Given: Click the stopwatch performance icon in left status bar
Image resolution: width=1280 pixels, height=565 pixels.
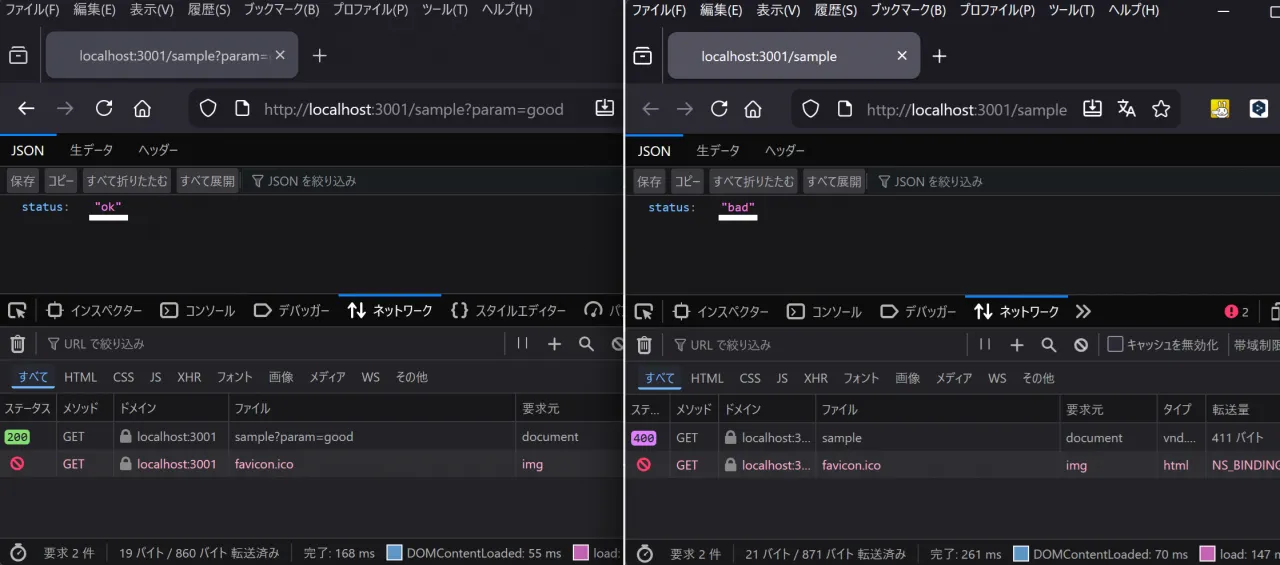Looking at the screenshot, I should coord(17,553).
